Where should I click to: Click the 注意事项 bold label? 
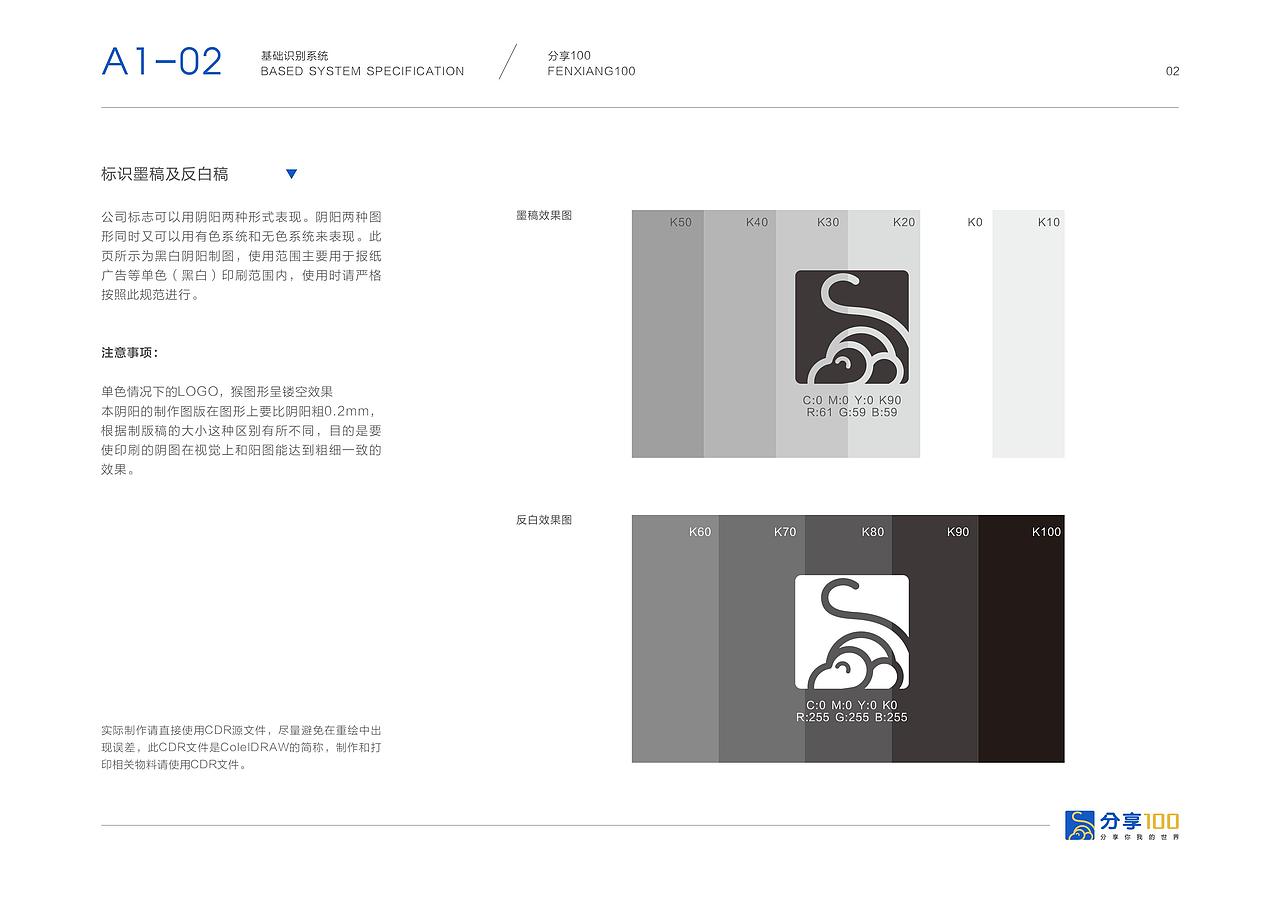pyautogui.click(x=130, y=353)
